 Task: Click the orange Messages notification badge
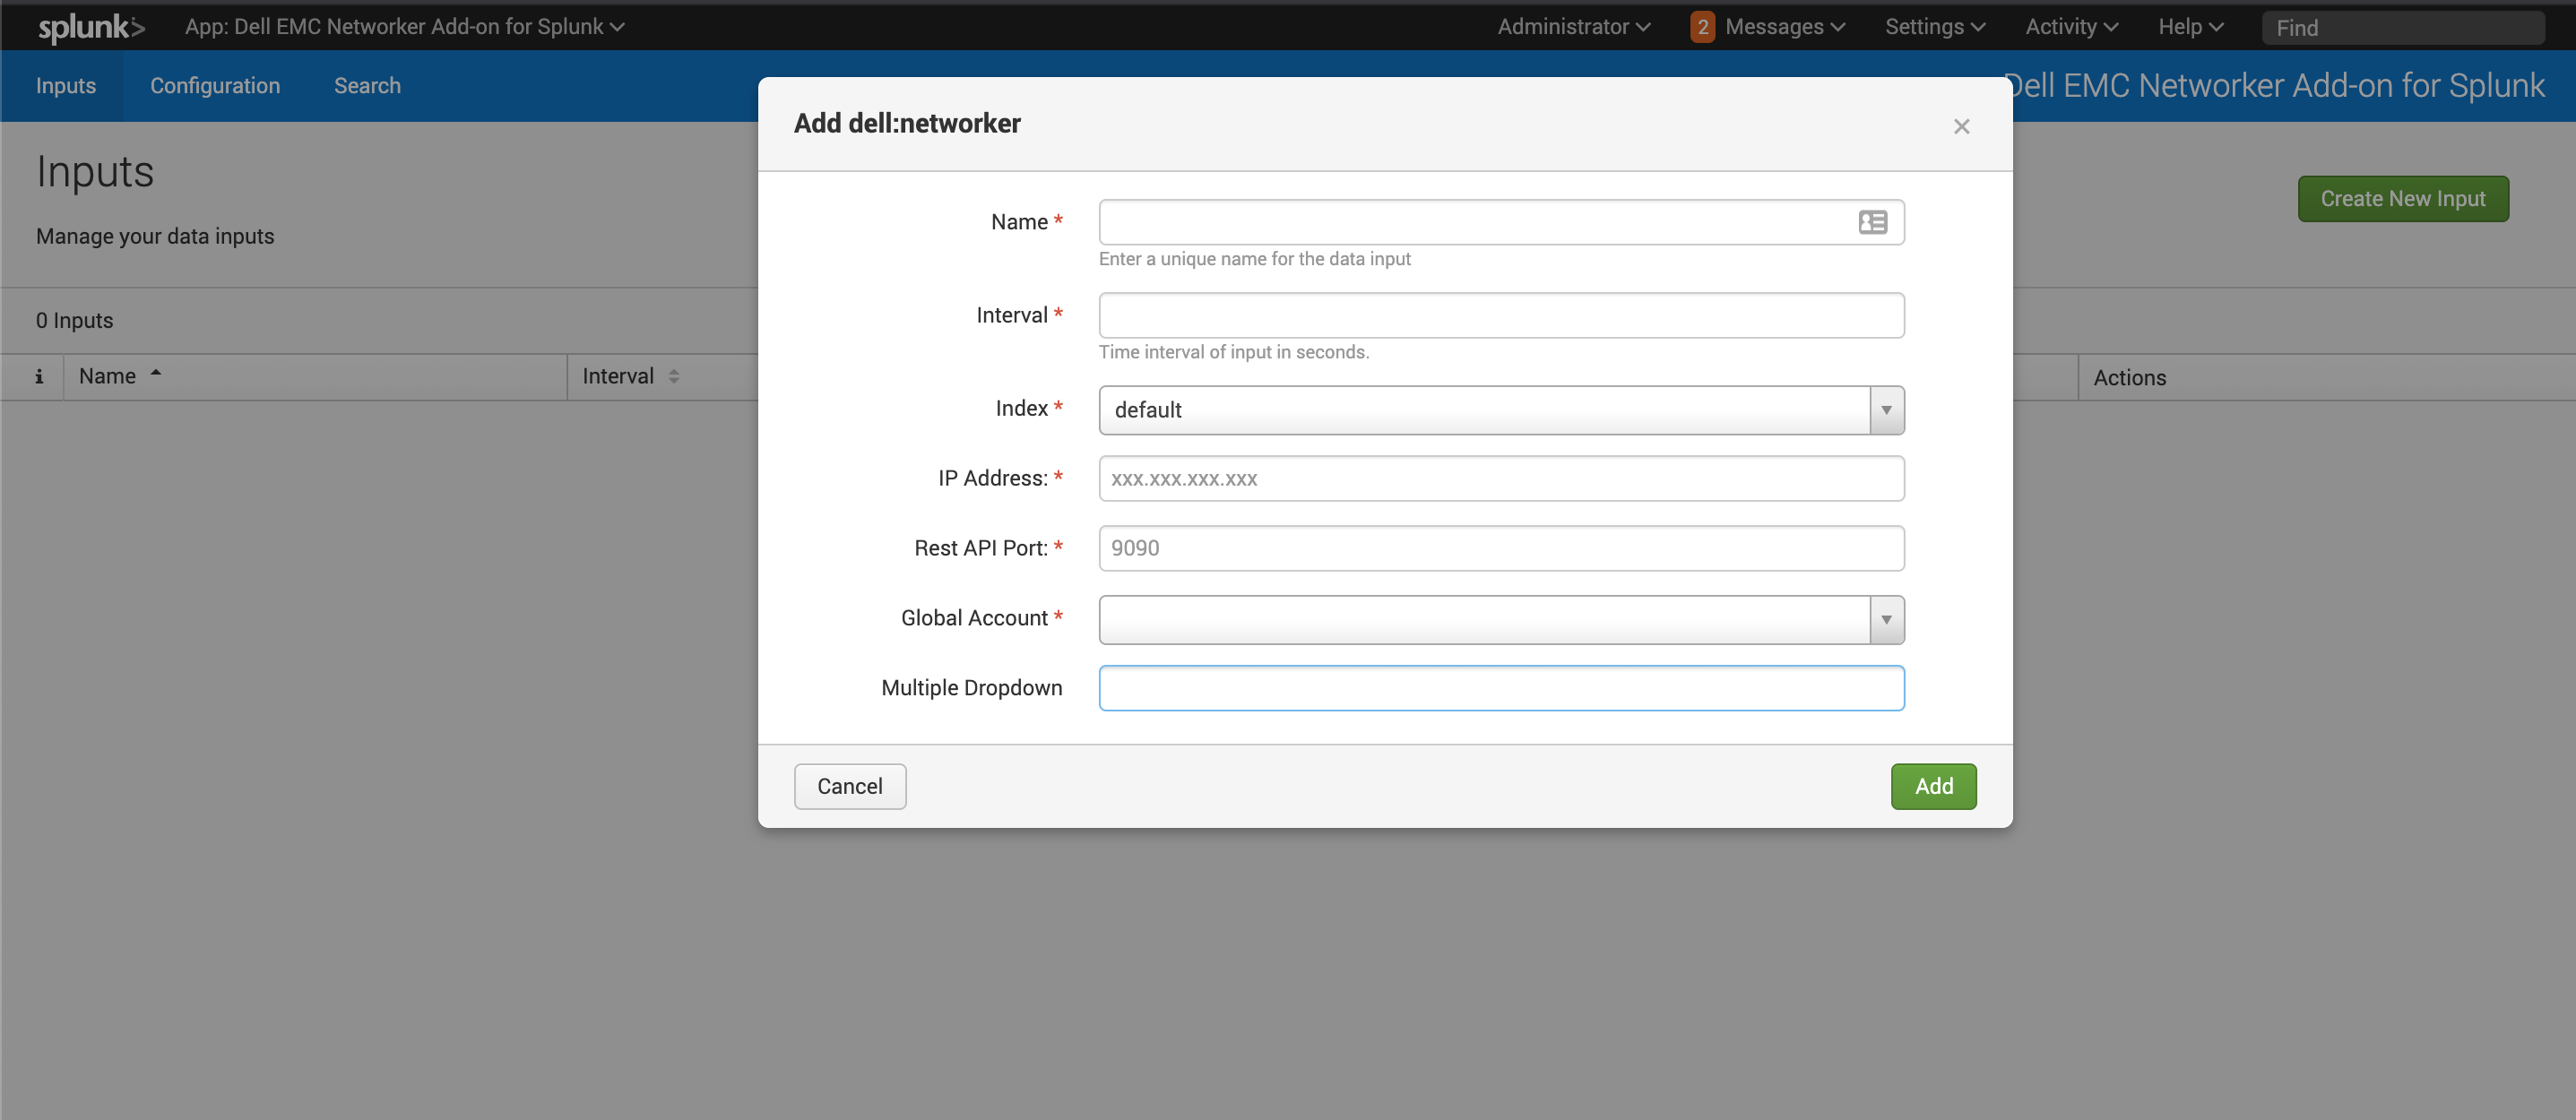[1701, 26]
